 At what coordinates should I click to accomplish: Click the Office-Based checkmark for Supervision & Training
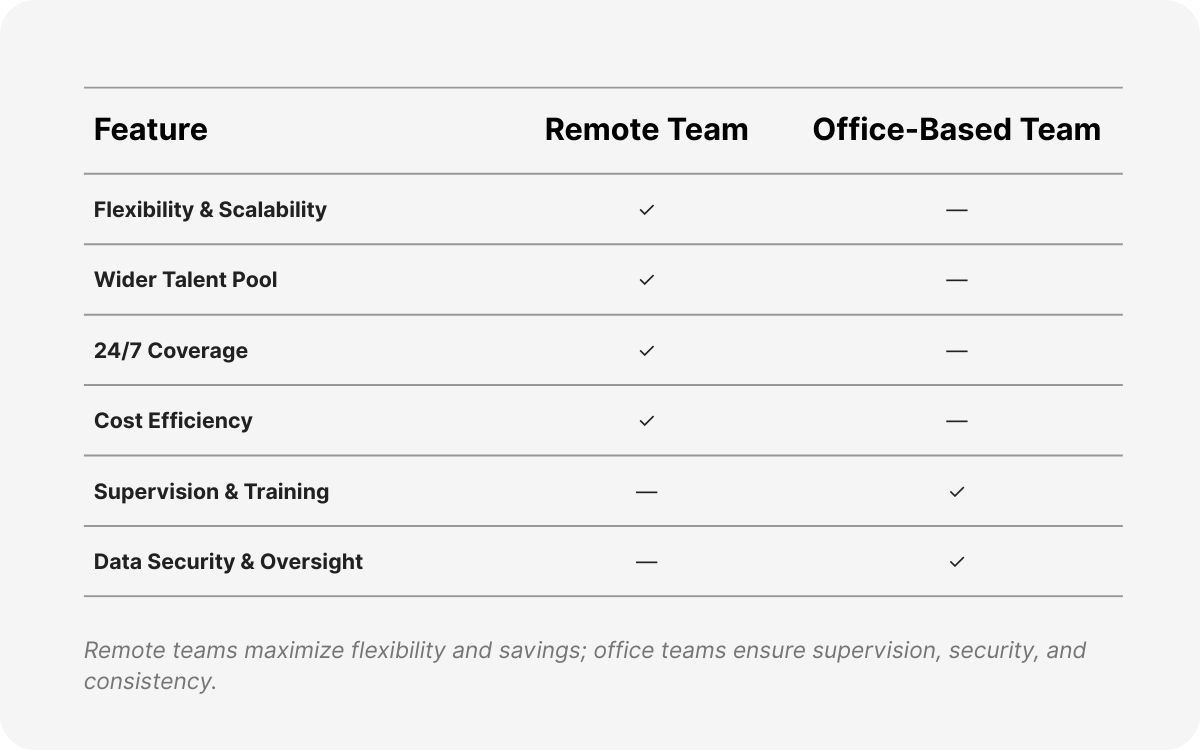click(957, 492)
